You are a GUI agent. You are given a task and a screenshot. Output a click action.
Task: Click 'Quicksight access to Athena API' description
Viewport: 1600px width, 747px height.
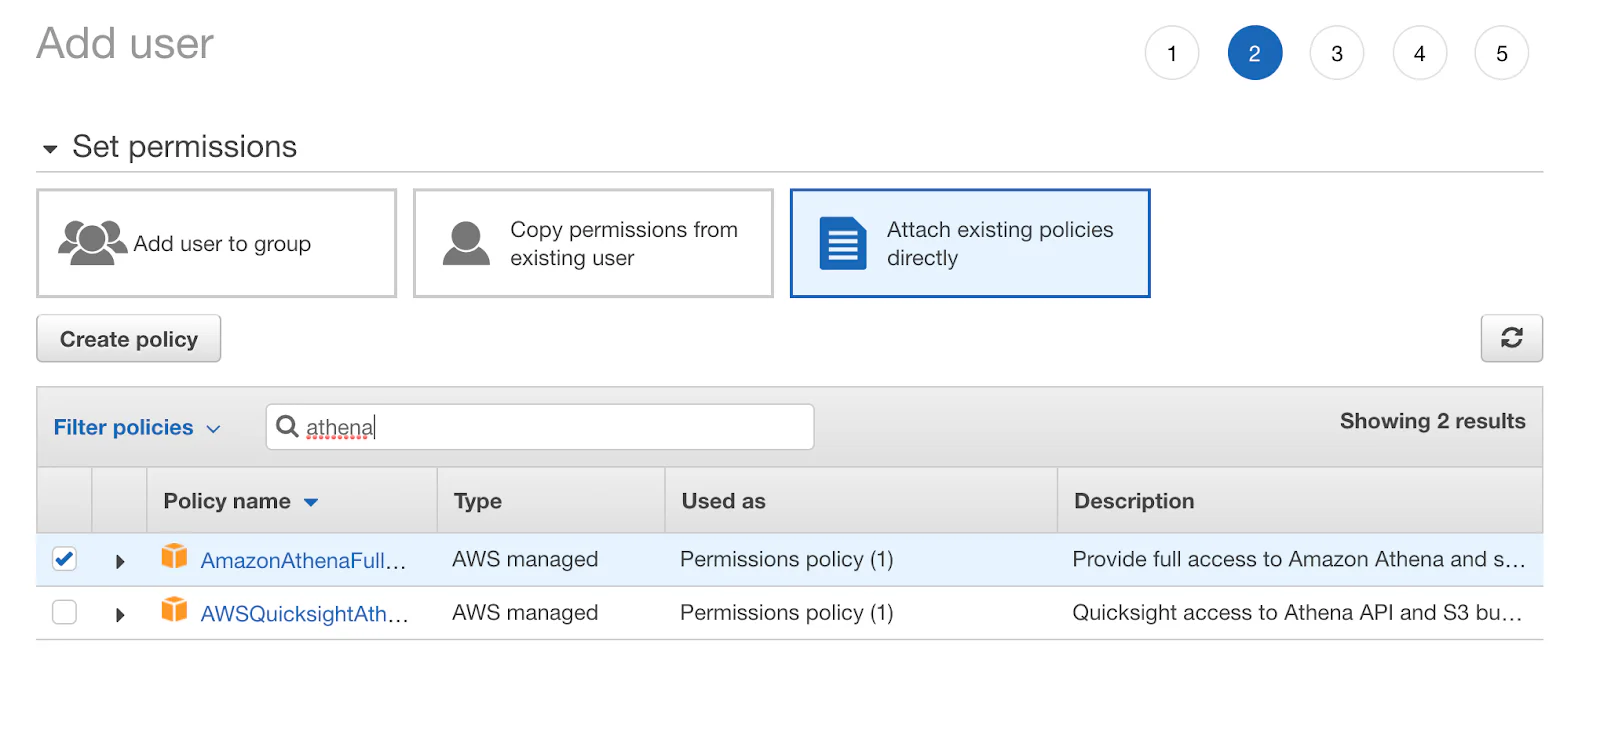point(1297,612)
